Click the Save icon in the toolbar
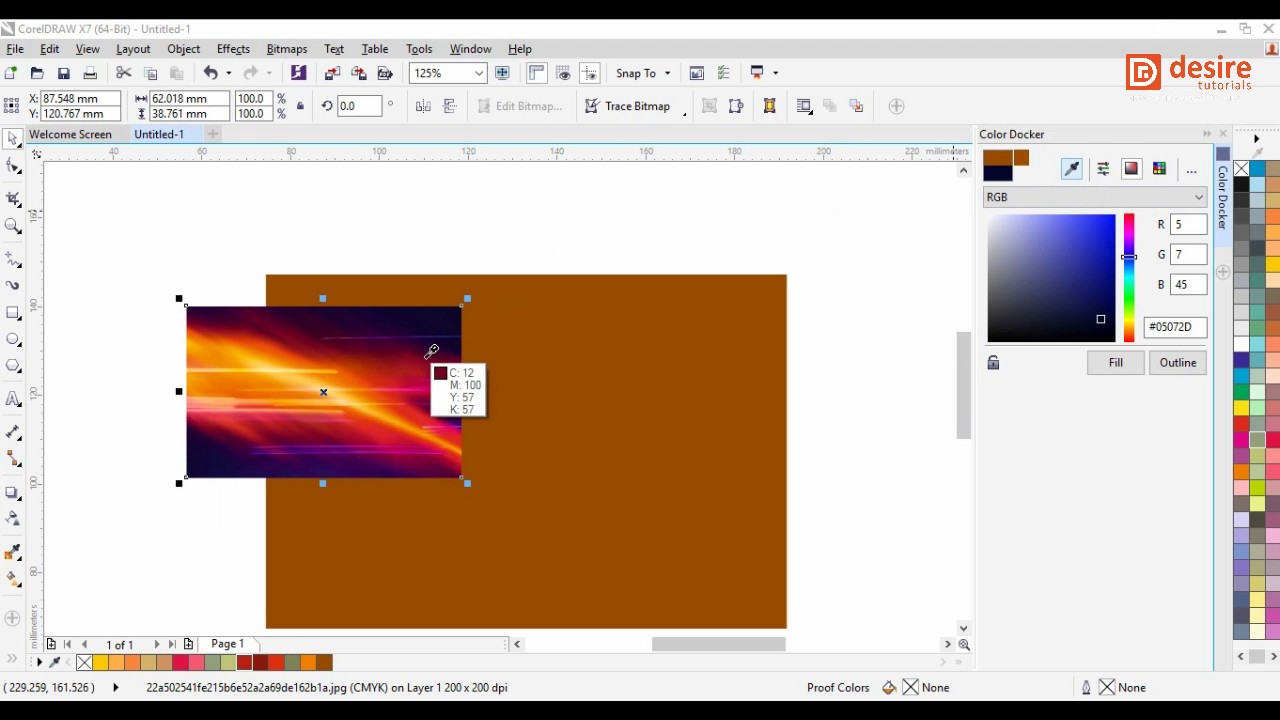 [x=63, y=73]
